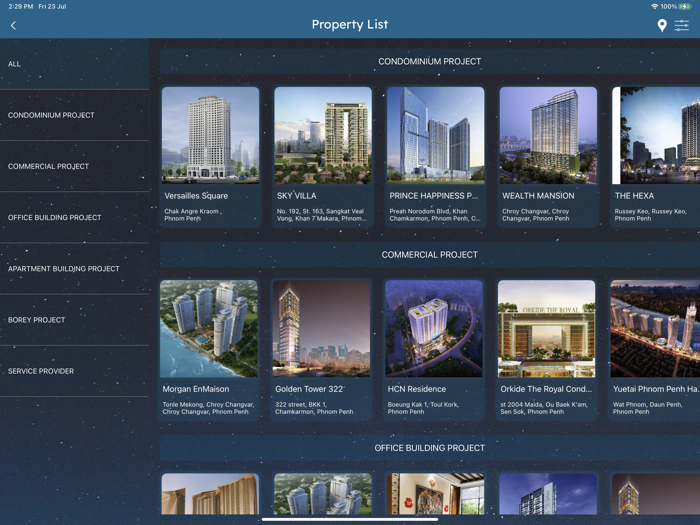Viewport: 700px width, 525px height.
Task: Tap address 'Chak Angre Kraom, Phnom Penh'
Action: point(193,215)
